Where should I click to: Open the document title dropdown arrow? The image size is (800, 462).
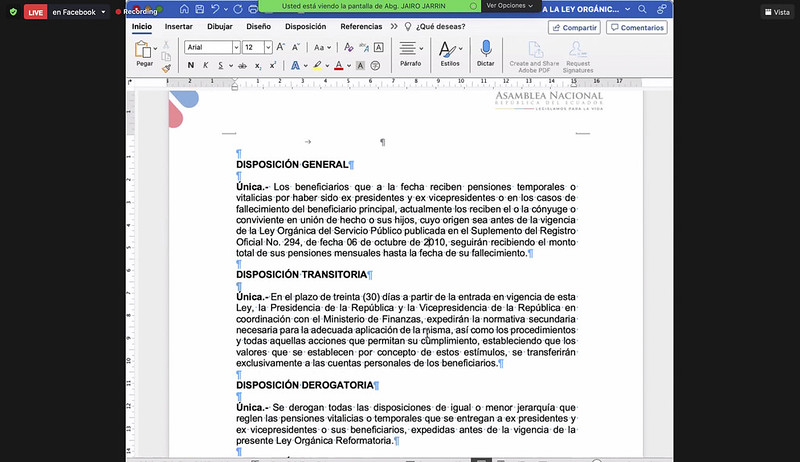point(628,9)
